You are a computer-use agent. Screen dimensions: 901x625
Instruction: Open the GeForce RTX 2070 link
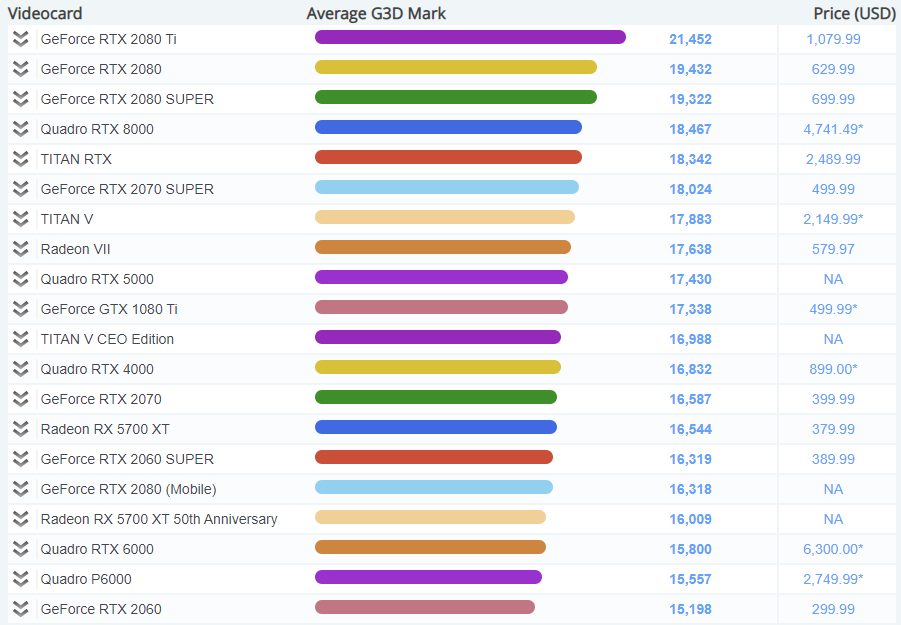(x=101, y=399)
